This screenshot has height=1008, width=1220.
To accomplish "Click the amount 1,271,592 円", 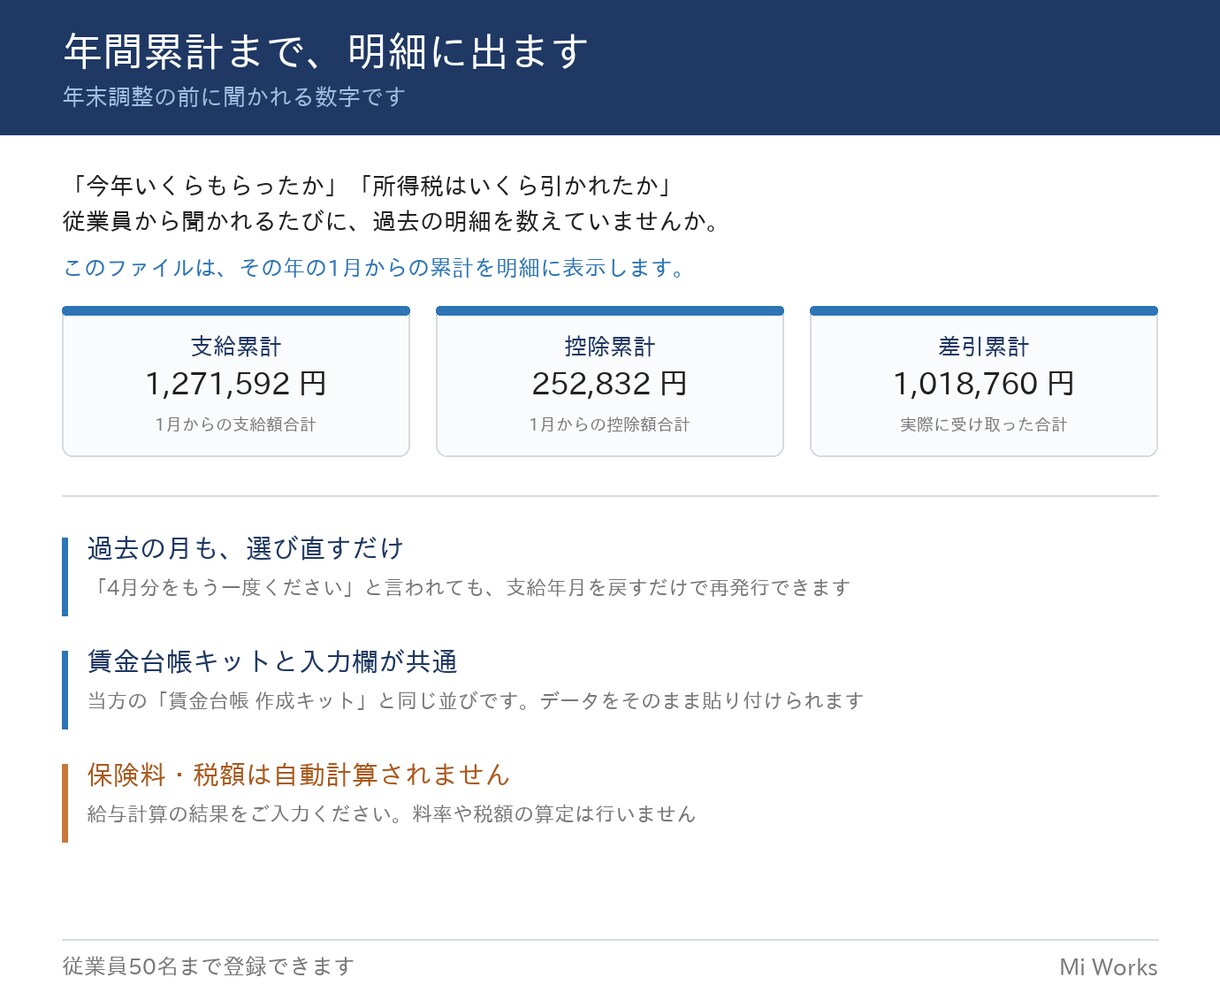I will tap(236, 384).
